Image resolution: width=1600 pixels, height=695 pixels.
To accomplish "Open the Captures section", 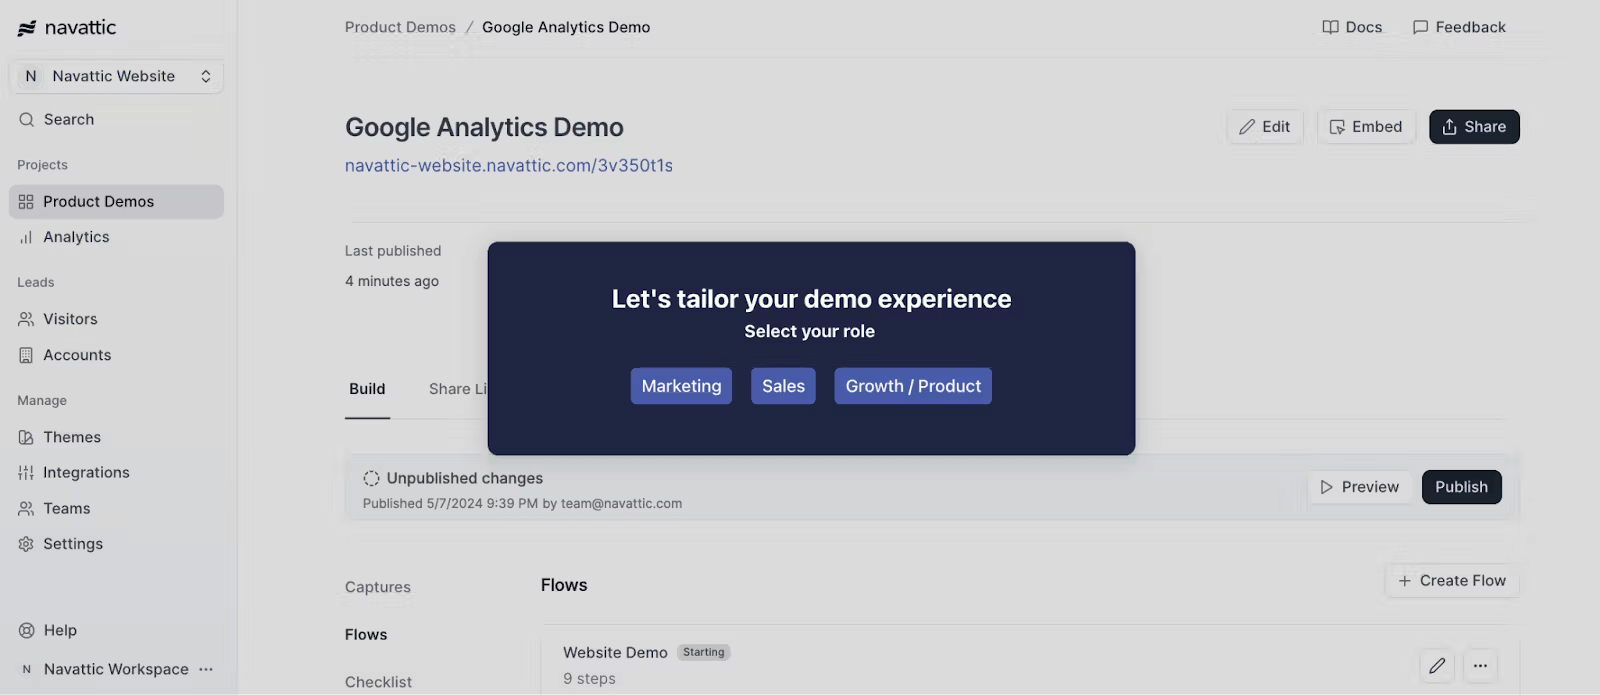I will tap(378, 587).
